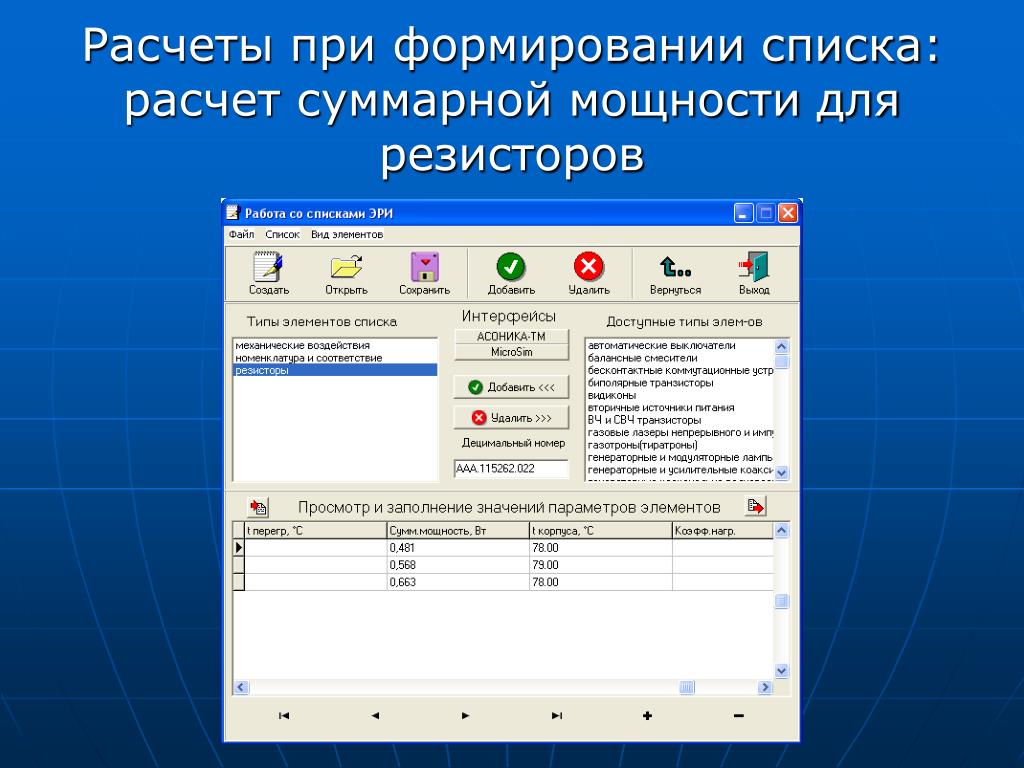Jump to first record navigator button

click(283, 716)
